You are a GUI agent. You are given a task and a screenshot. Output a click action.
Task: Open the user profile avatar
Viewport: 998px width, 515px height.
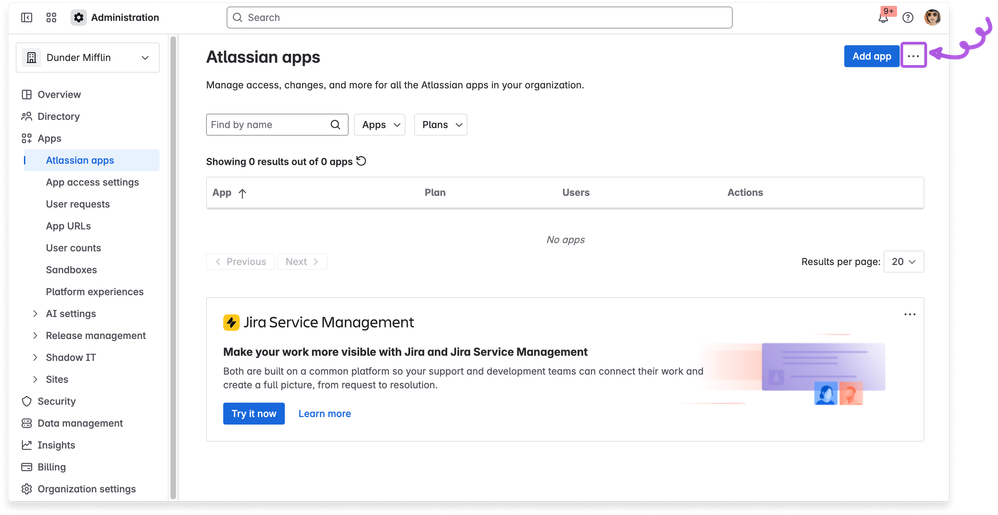click(x=932, y=18)
